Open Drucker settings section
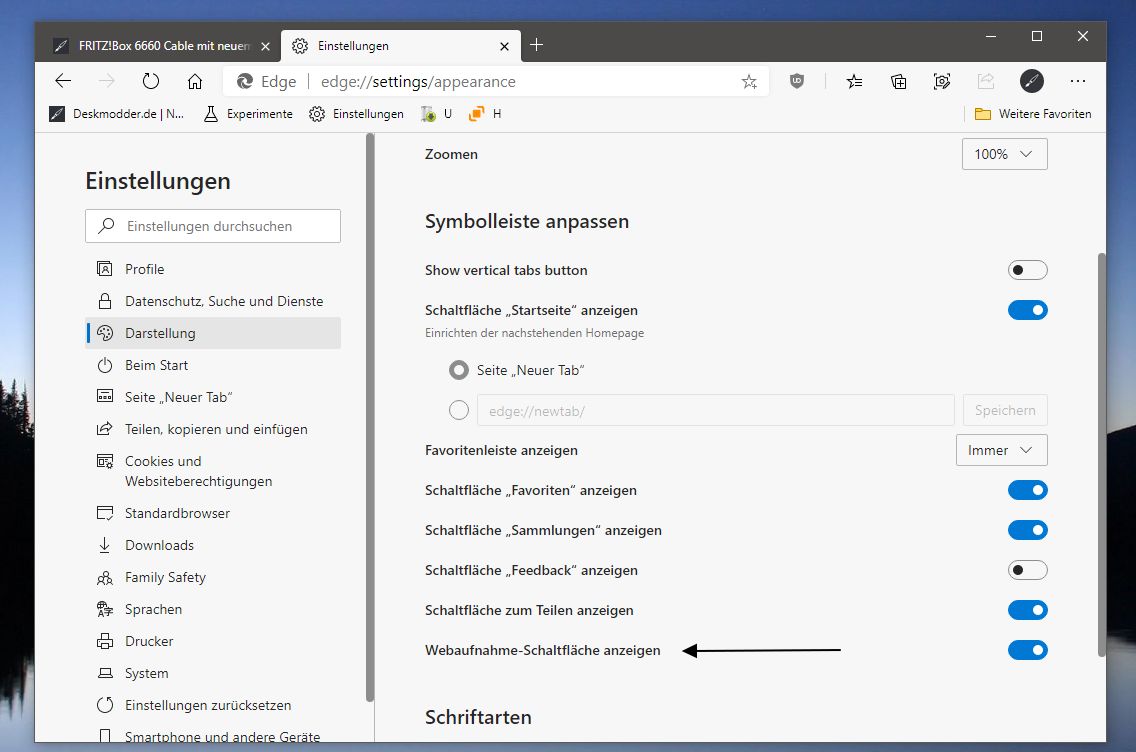 point(213,641)
